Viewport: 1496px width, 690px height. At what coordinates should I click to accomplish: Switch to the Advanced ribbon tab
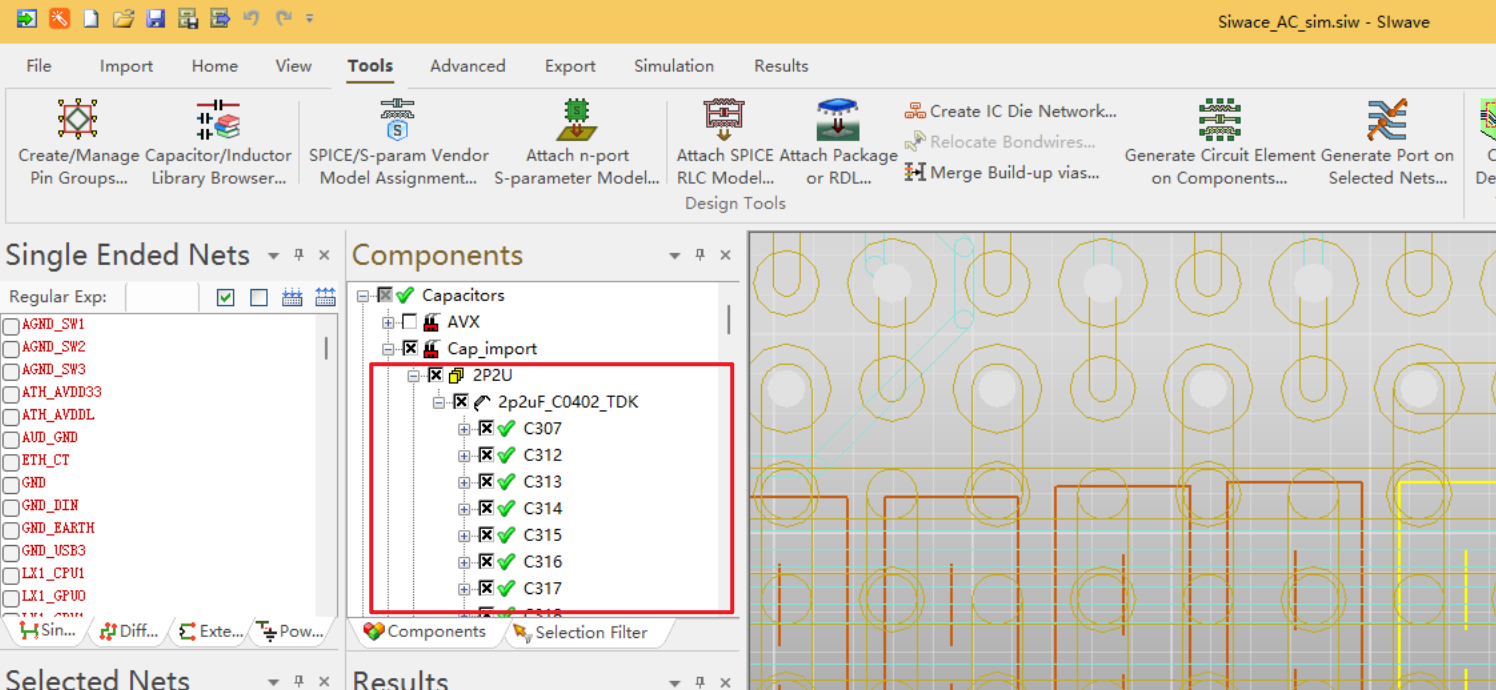467,66
